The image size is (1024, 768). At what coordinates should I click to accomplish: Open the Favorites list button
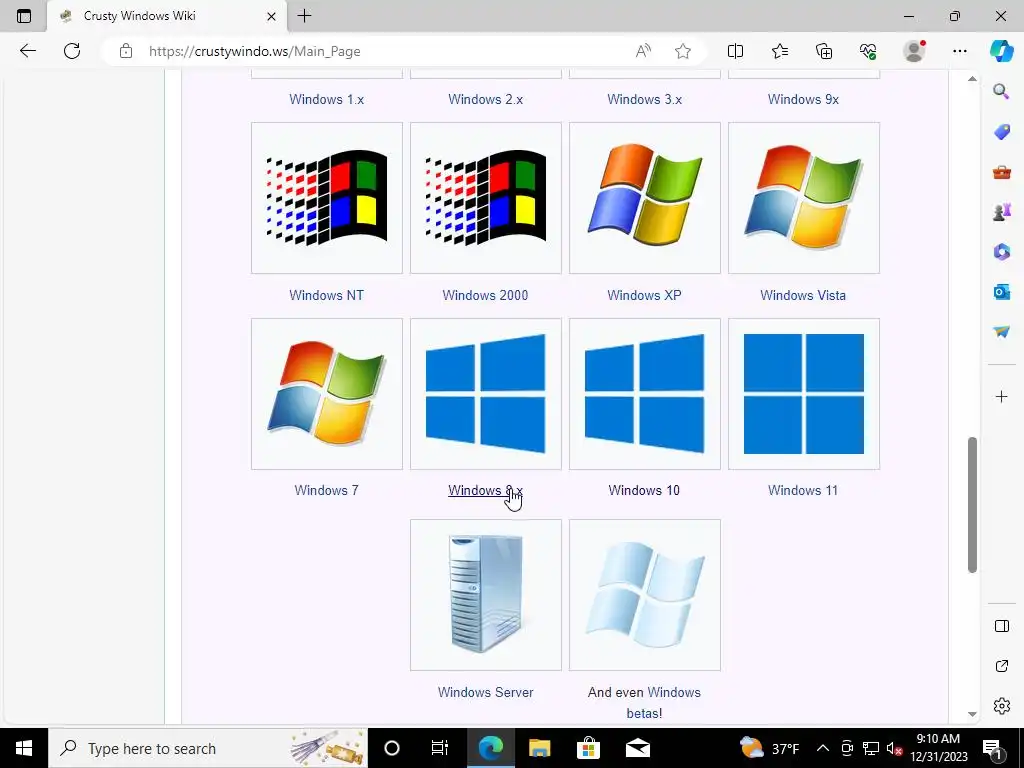pos(780,51)
